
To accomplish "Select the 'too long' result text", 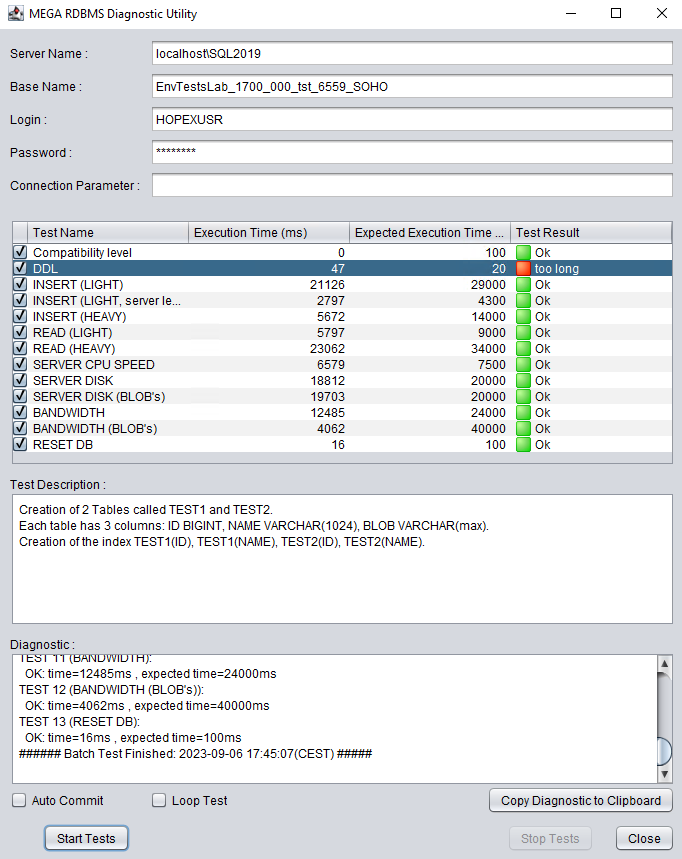I will click(557, 268).
